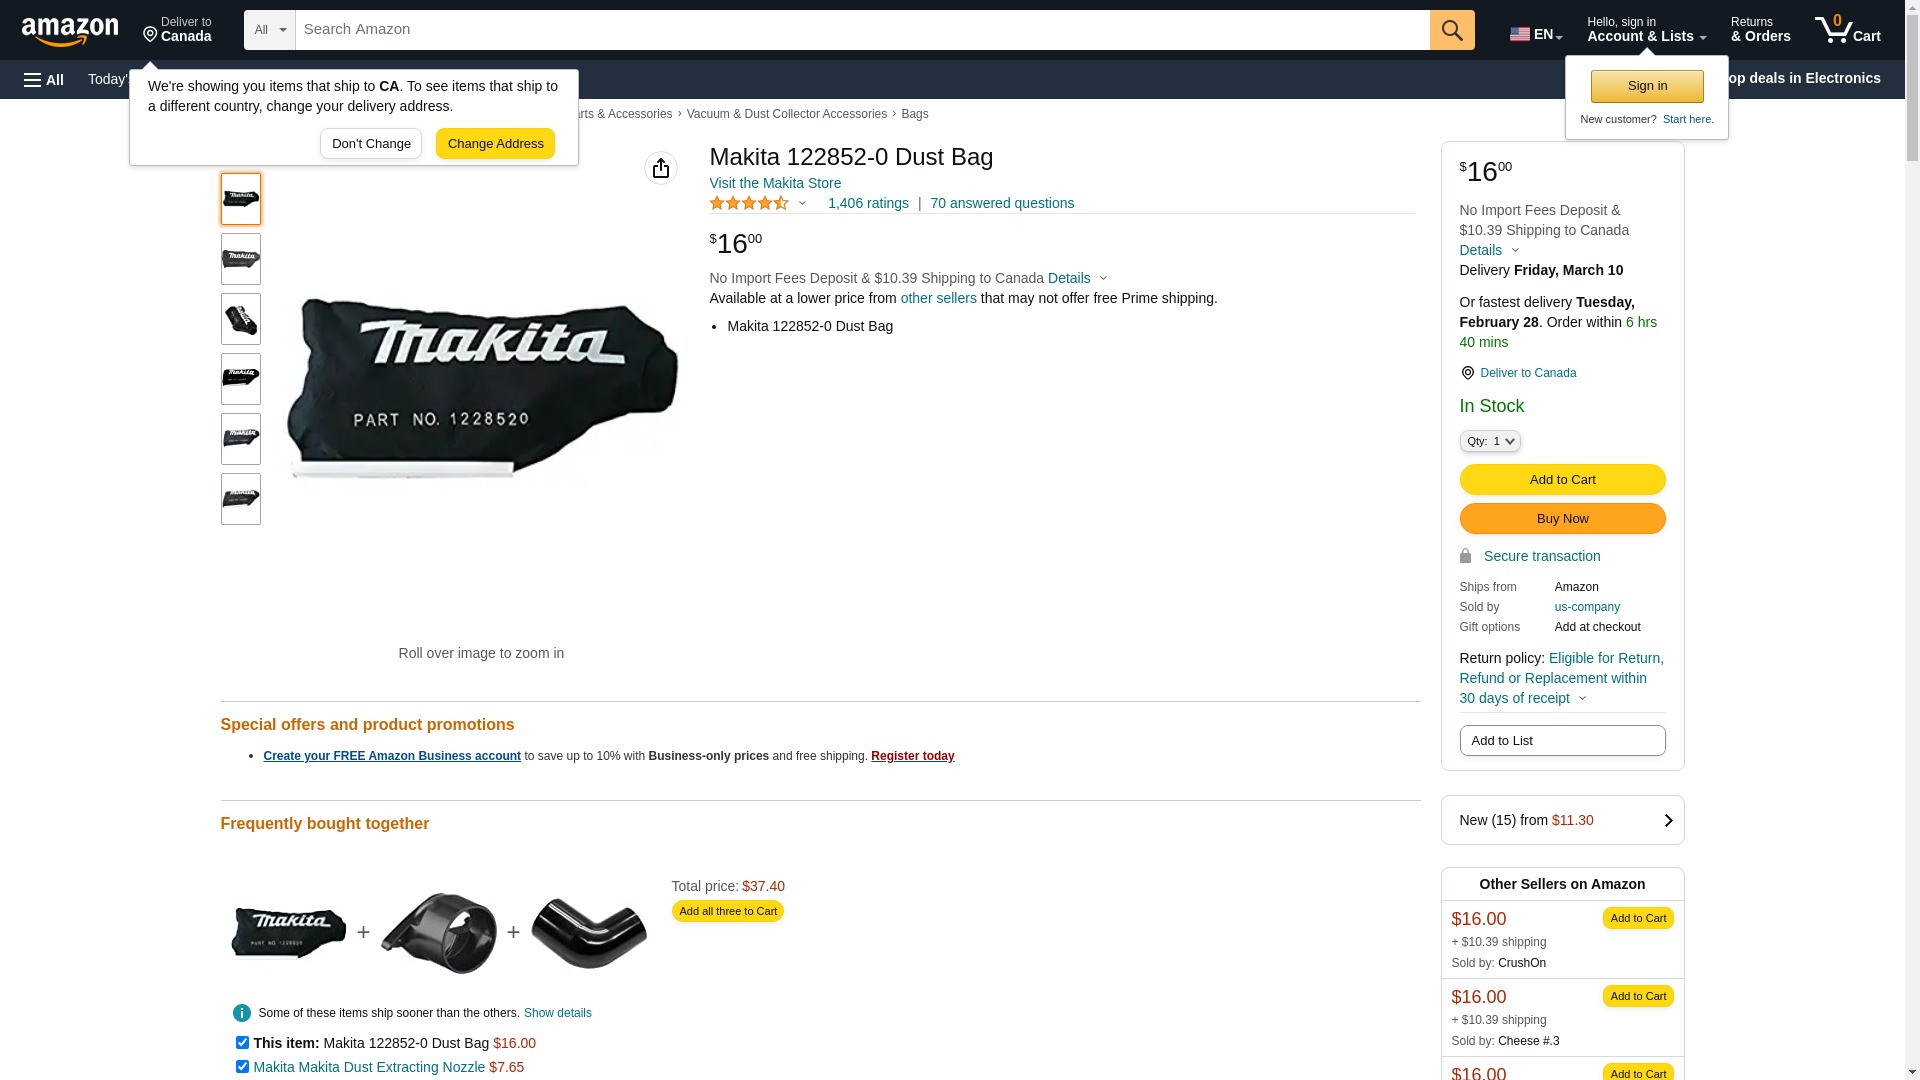Click the star rating icon
1920x1080 pixels.
749,203
